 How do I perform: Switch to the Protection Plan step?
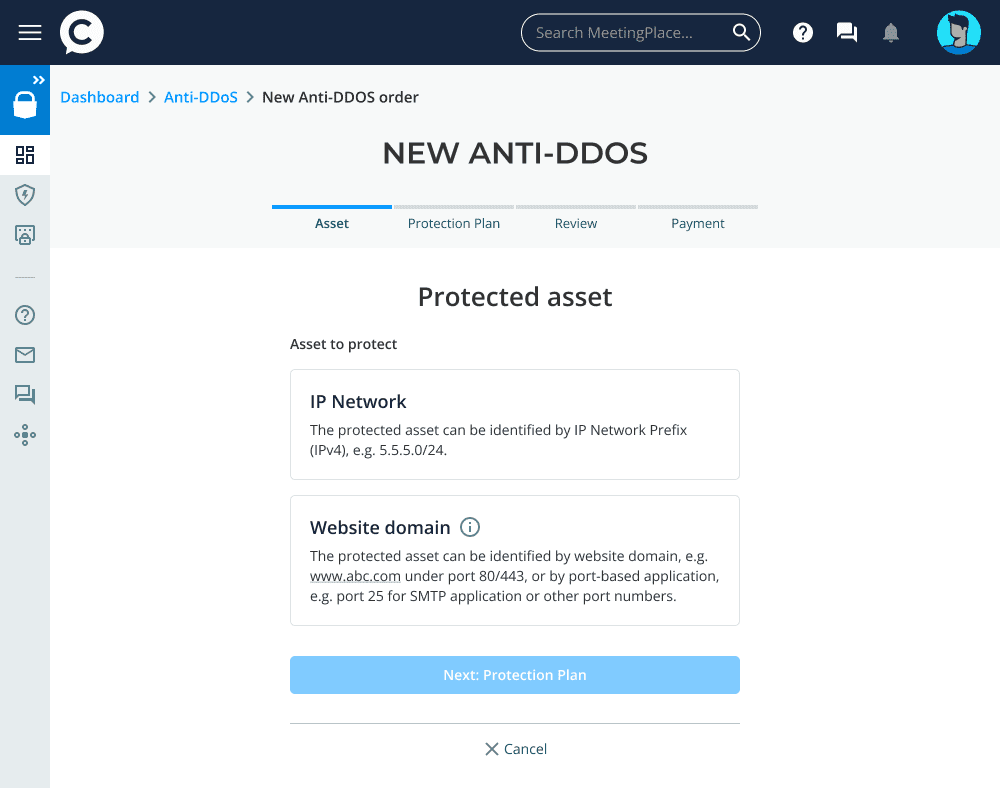pos(454,223)
